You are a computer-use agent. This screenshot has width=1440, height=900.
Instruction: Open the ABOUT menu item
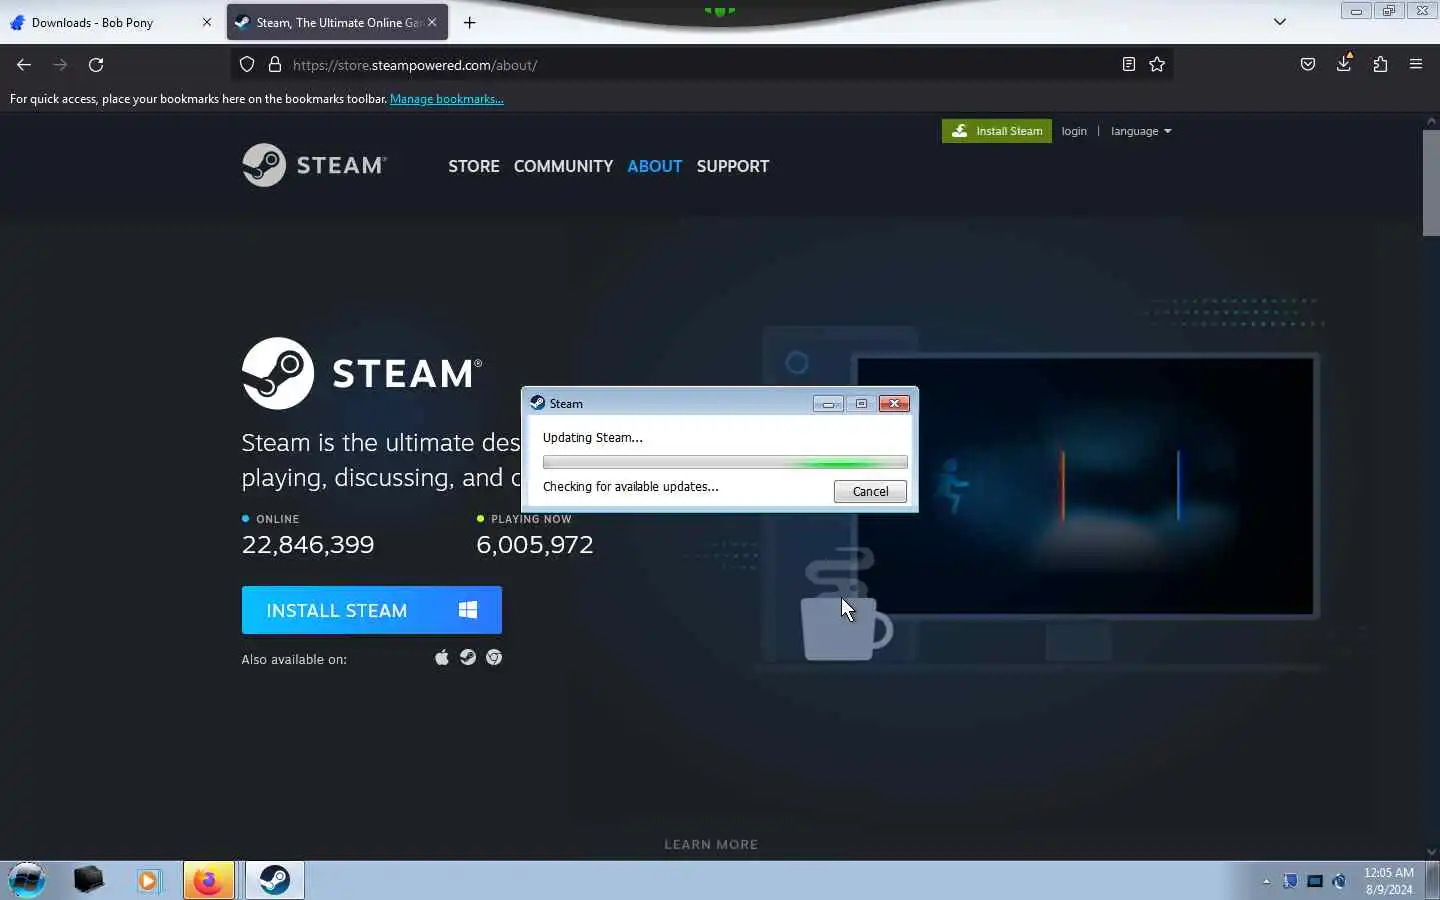coord(655,166)
